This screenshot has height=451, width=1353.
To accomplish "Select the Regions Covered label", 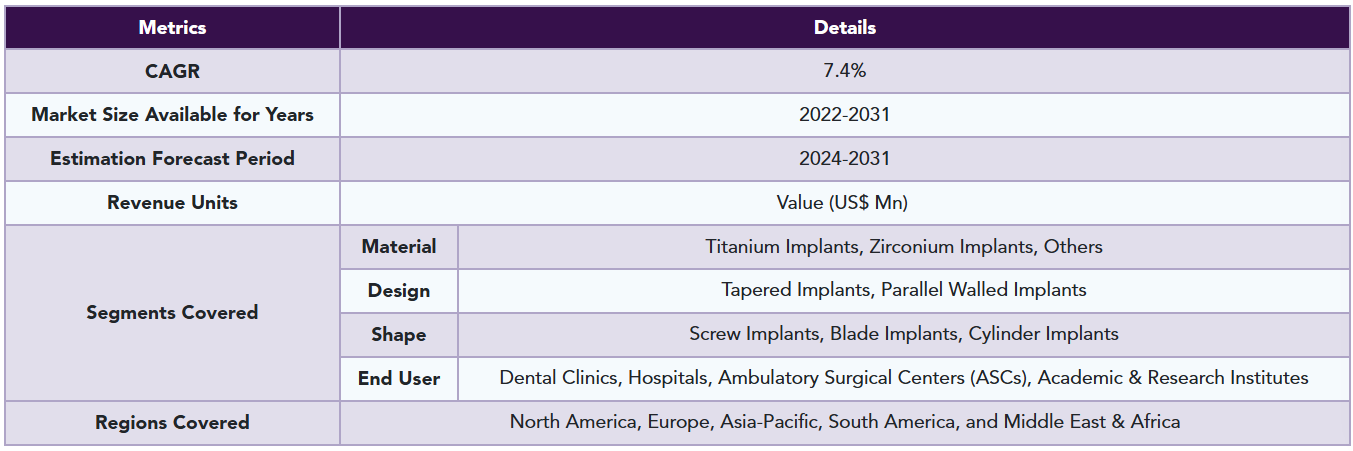I will (x=172, y=423).
